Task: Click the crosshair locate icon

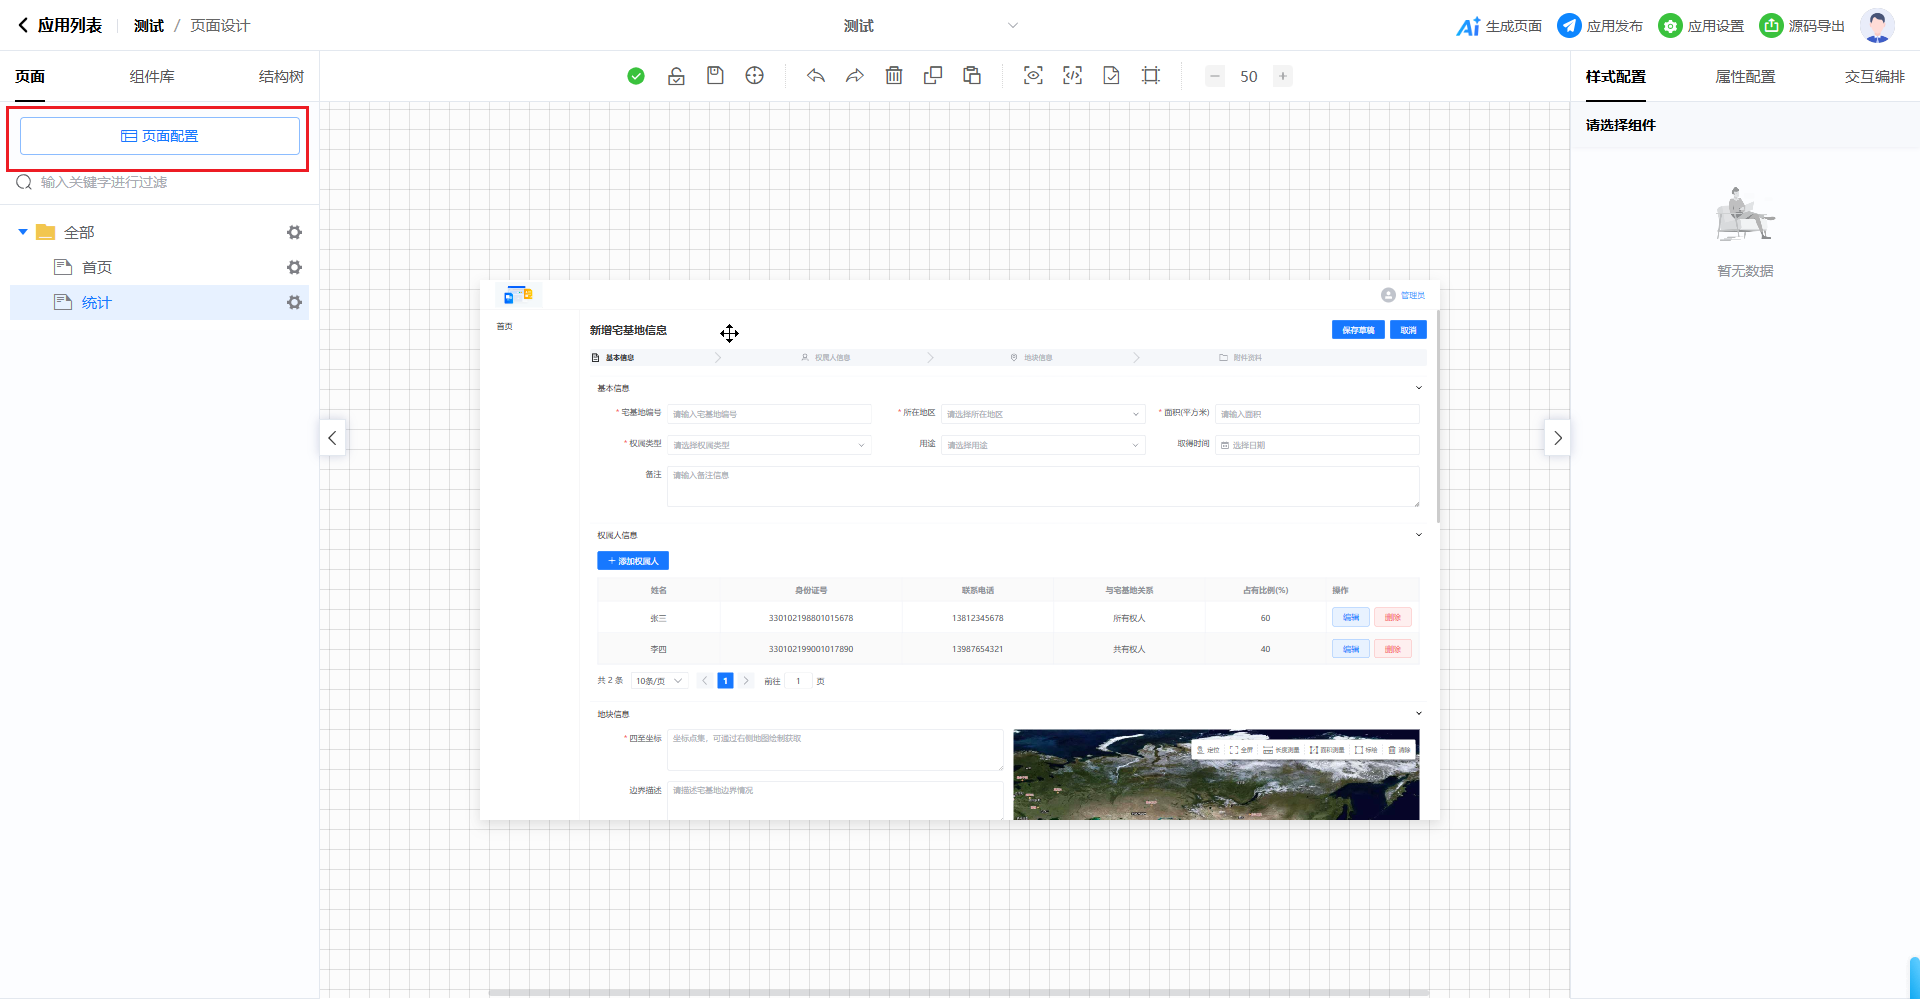Action: [755, 76]
